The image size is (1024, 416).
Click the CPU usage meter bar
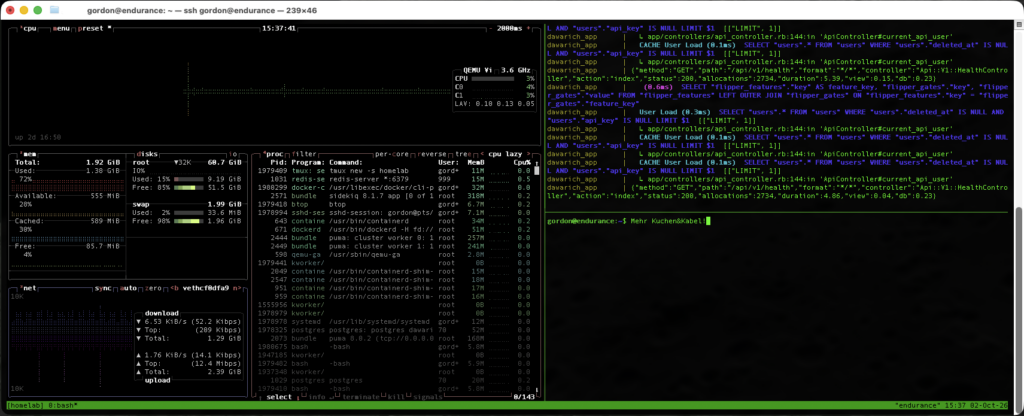click(493, 78)
